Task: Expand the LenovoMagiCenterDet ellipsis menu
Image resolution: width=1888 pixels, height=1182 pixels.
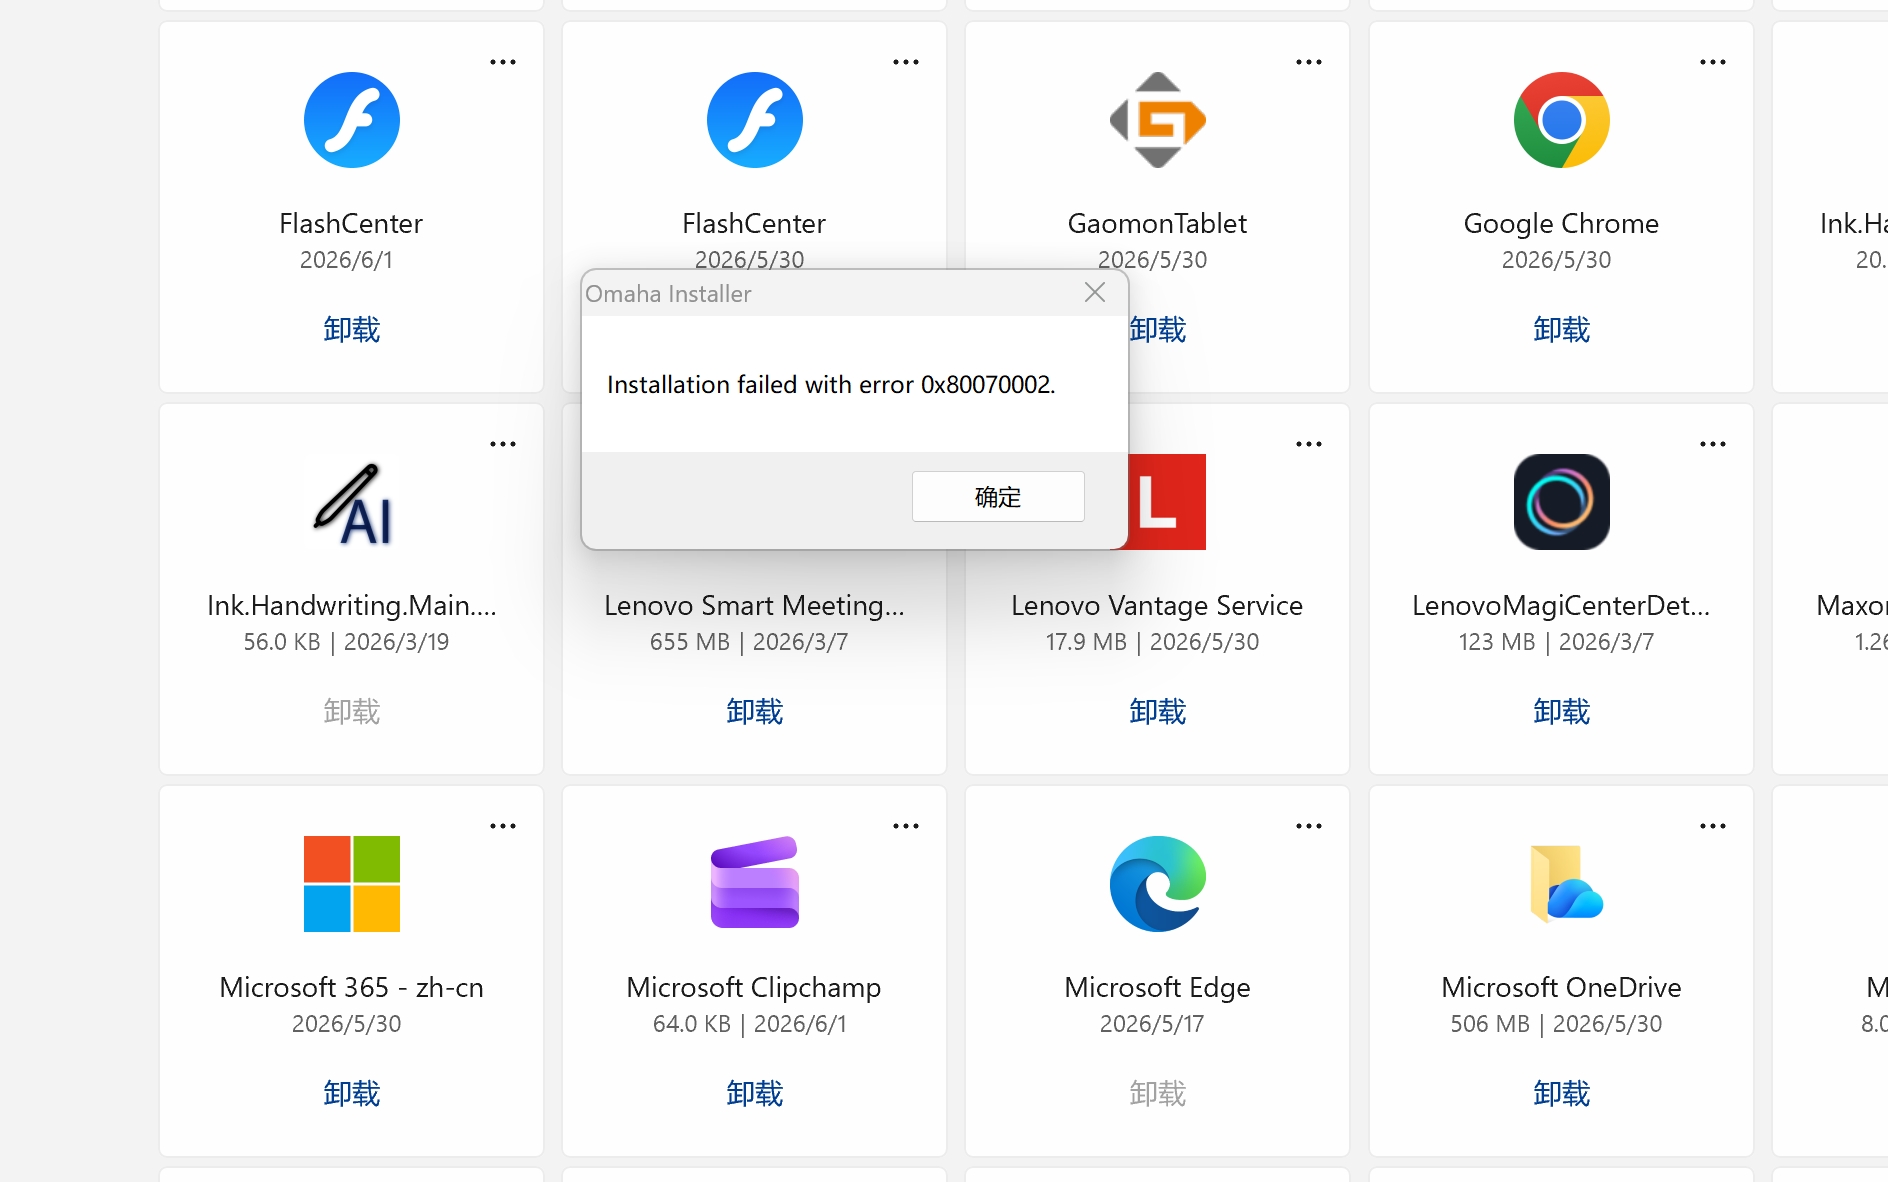Action: tap(1713, 444)
